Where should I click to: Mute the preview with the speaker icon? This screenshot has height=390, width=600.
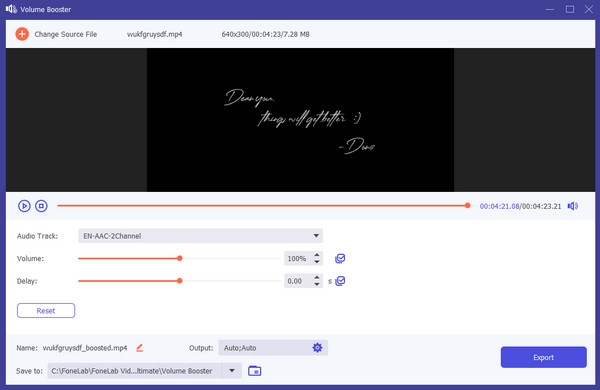(572, 206)
